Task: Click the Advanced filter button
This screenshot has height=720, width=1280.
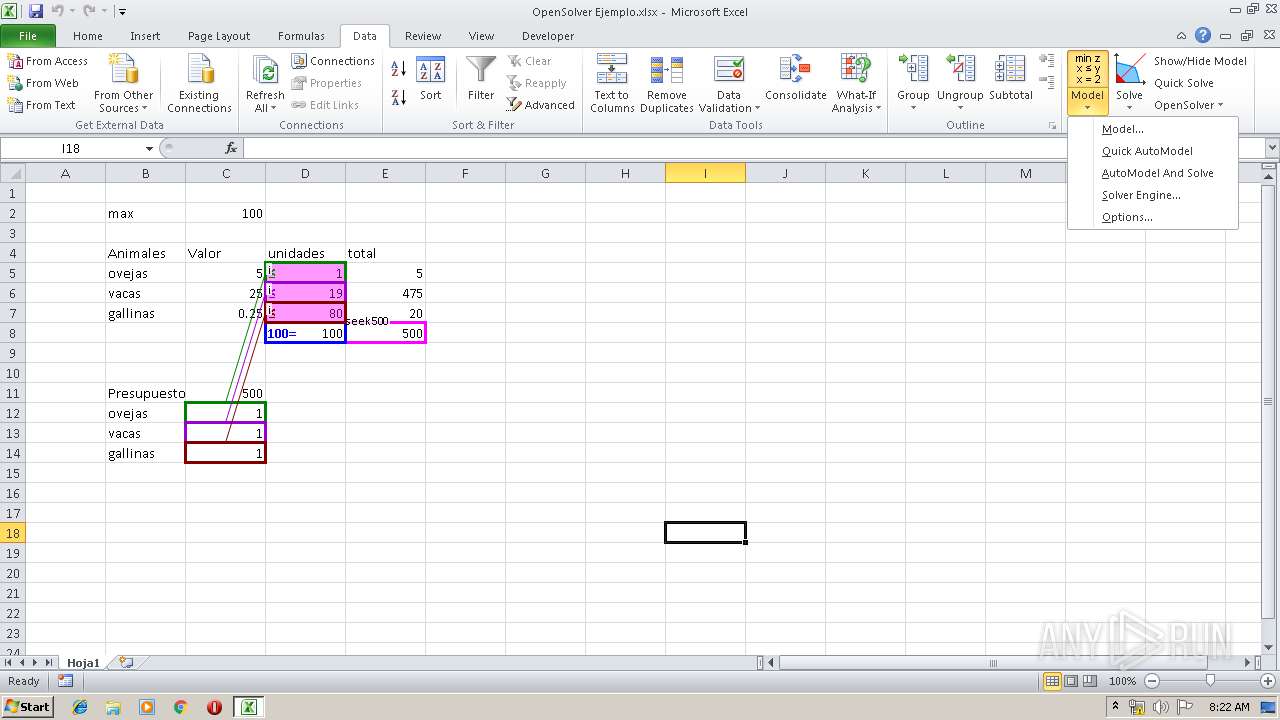Action: [541, 105]
